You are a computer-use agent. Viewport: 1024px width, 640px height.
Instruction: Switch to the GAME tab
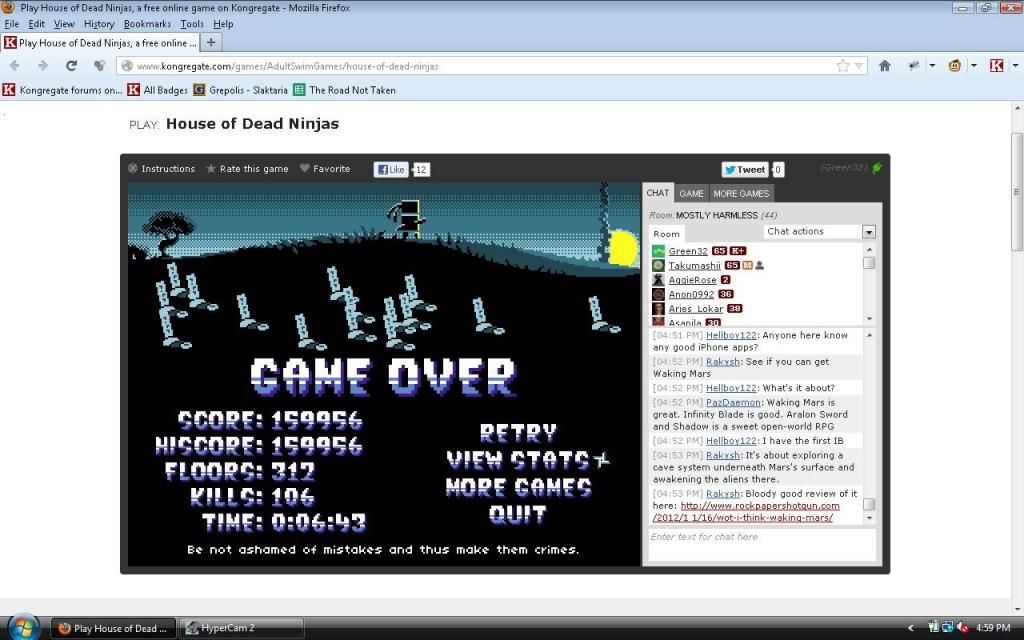tap(691, 193)
